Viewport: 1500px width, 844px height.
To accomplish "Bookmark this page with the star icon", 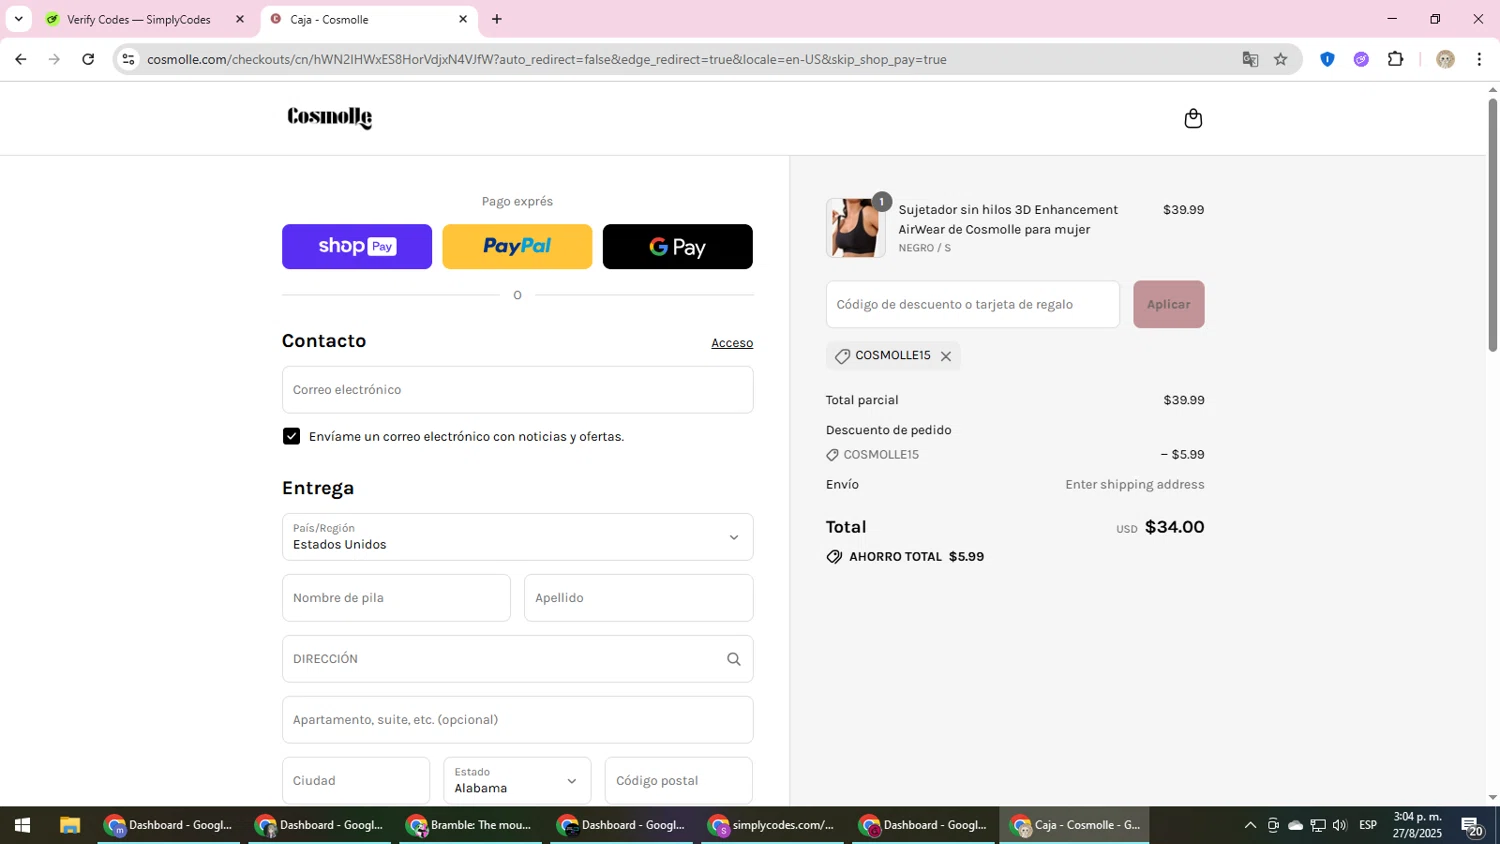I will [x=1280, y=59].
